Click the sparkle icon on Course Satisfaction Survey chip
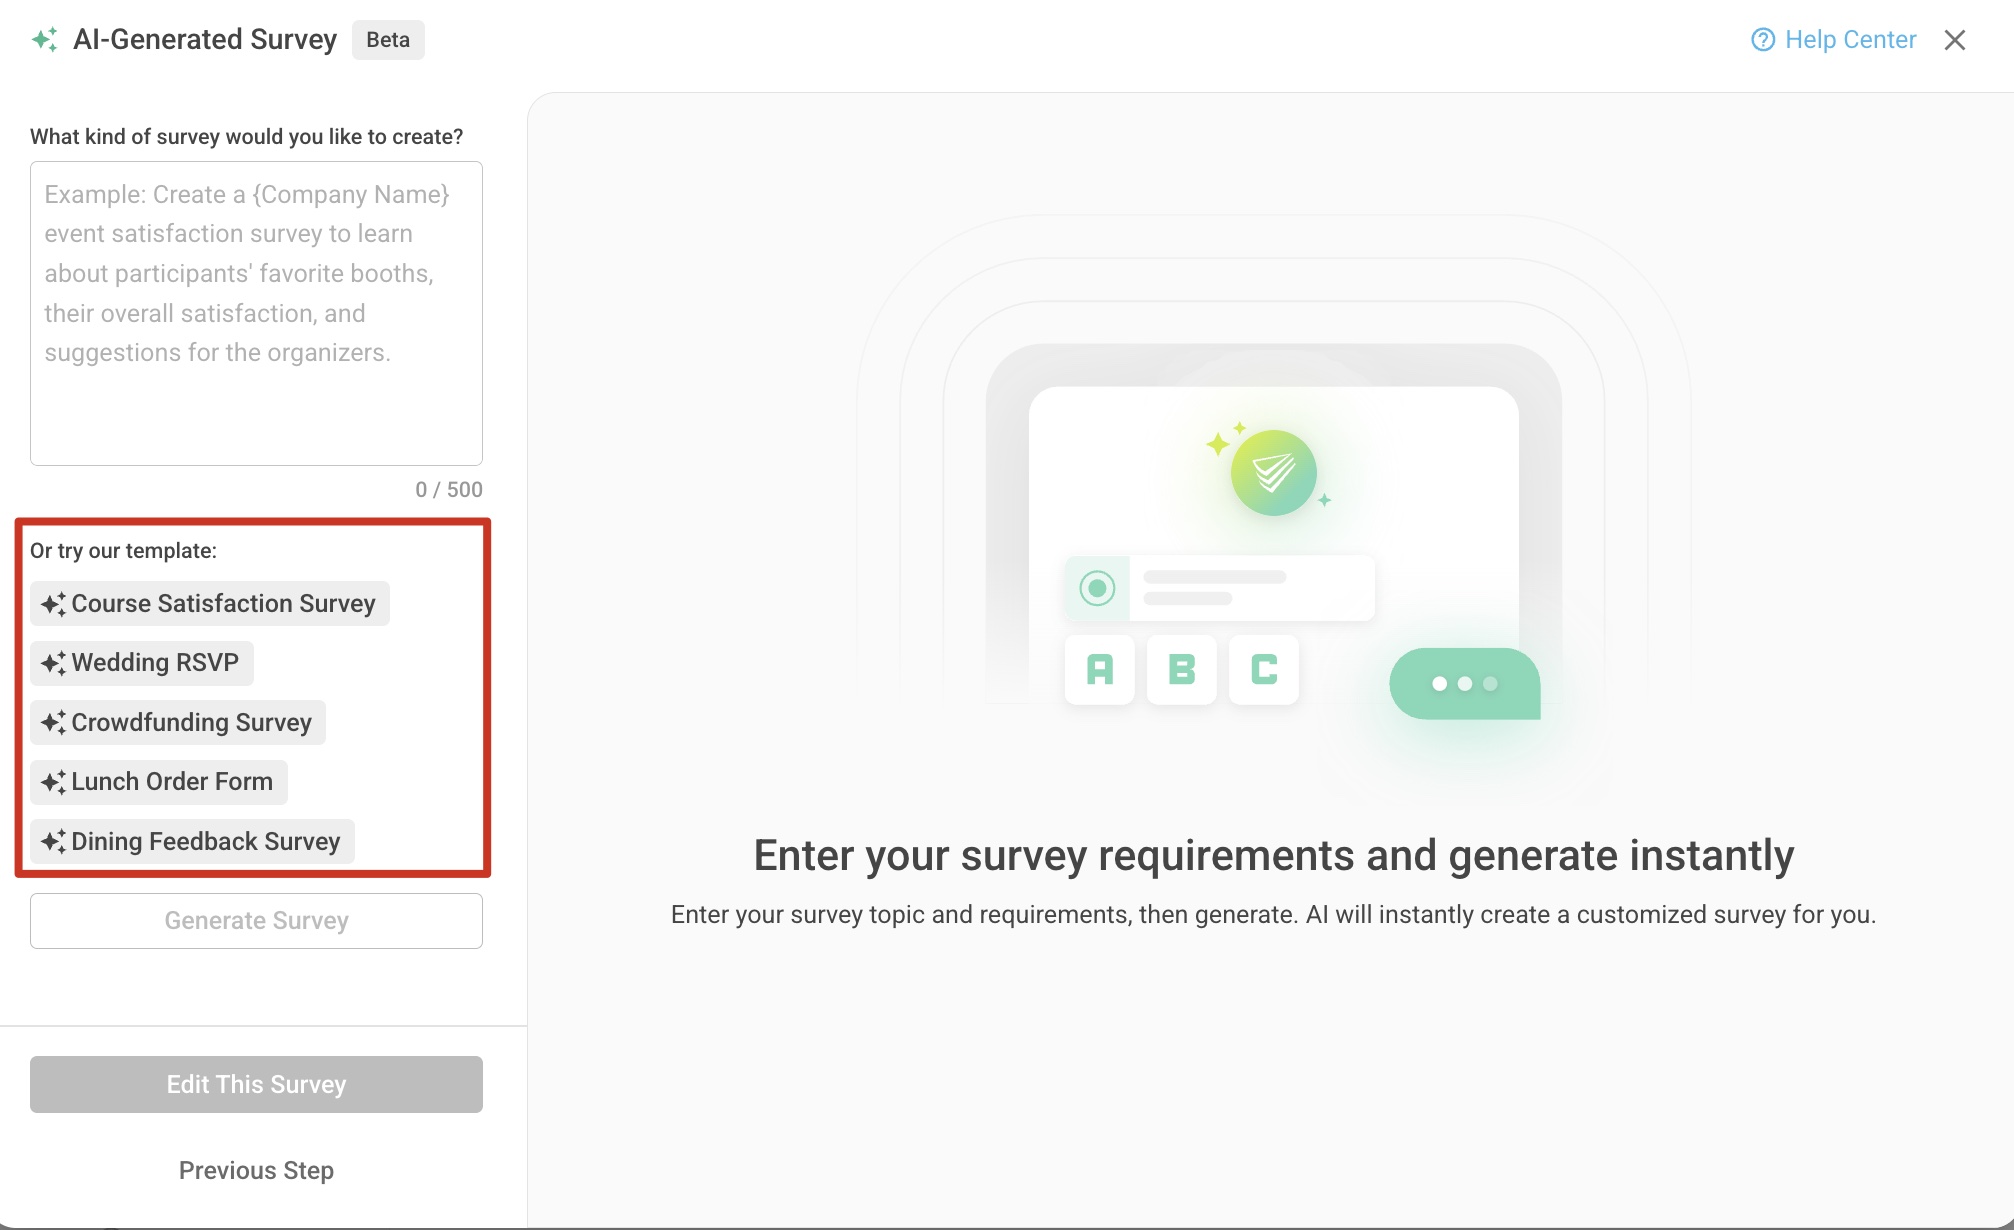This screenshot has width=2014, height=1230. coord(55,603)
